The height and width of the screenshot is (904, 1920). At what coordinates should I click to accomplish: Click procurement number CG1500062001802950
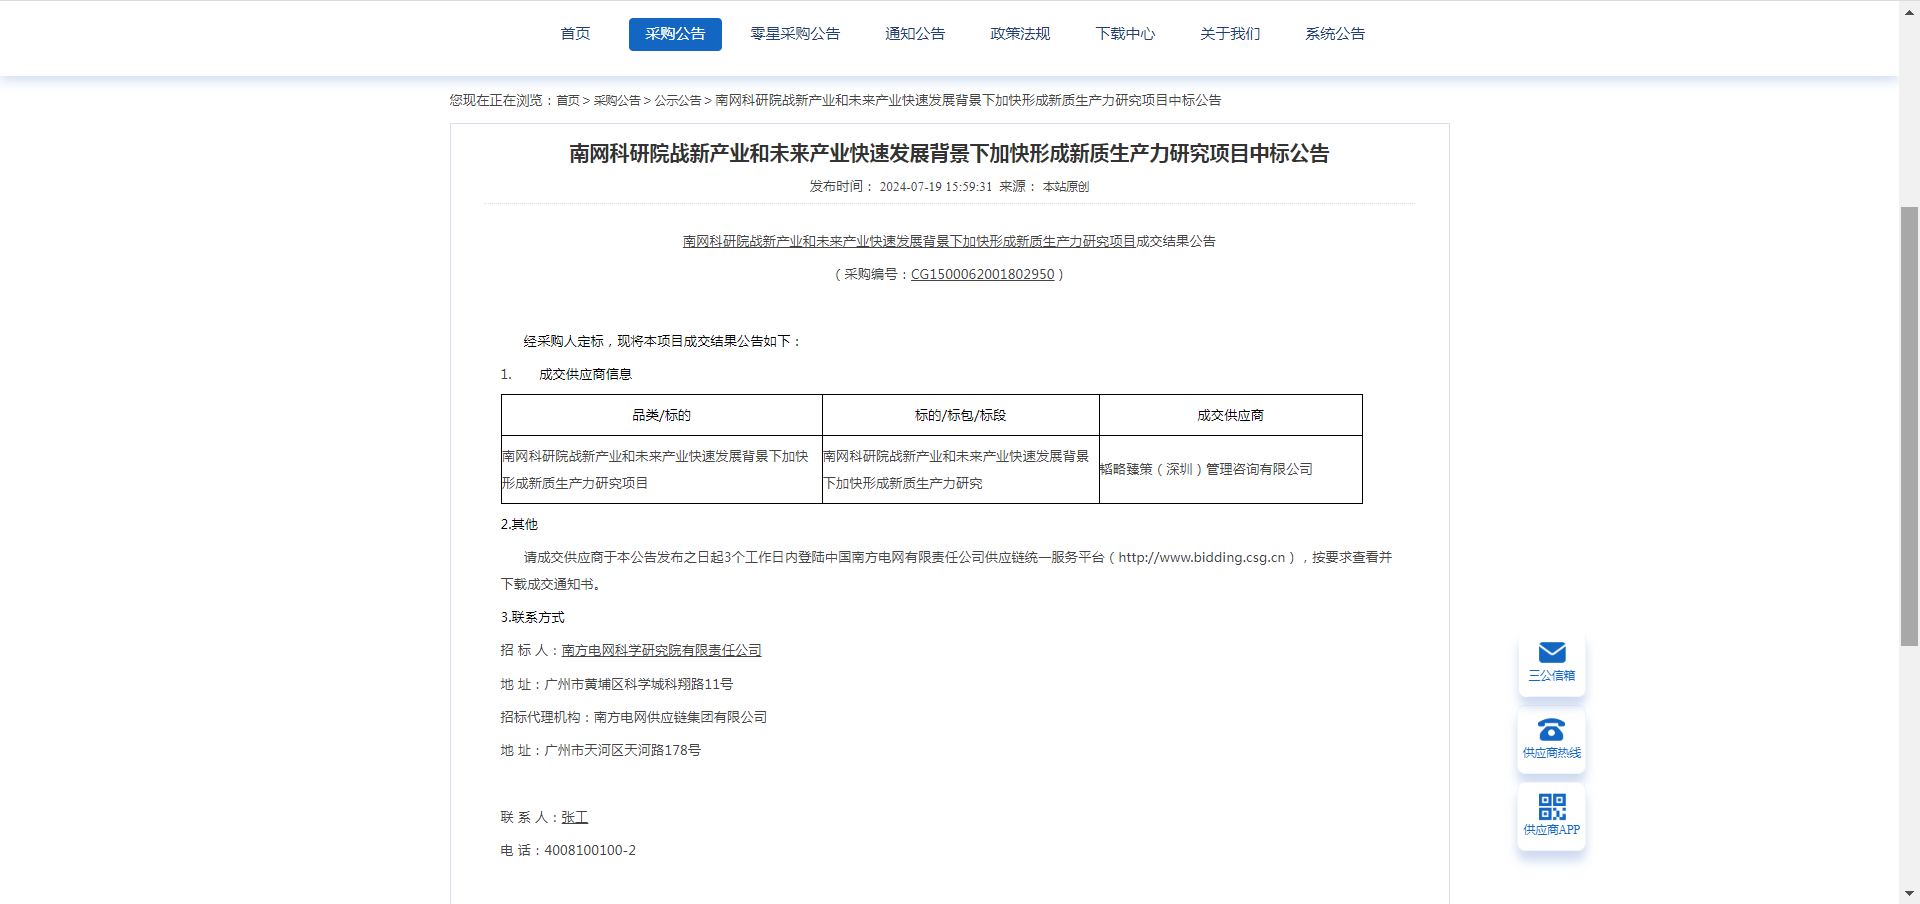tap(982, 274)
